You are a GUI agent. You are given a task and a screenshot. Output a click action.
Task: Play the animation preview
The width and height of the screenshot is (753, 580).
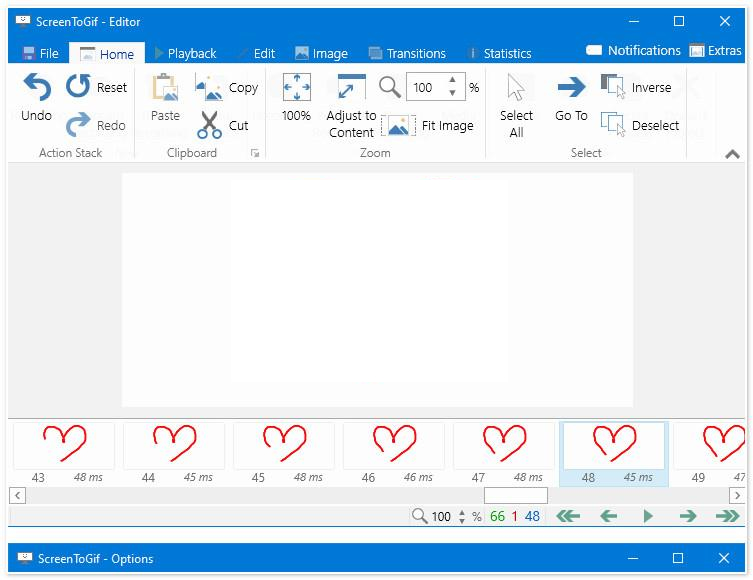[648, 516]
